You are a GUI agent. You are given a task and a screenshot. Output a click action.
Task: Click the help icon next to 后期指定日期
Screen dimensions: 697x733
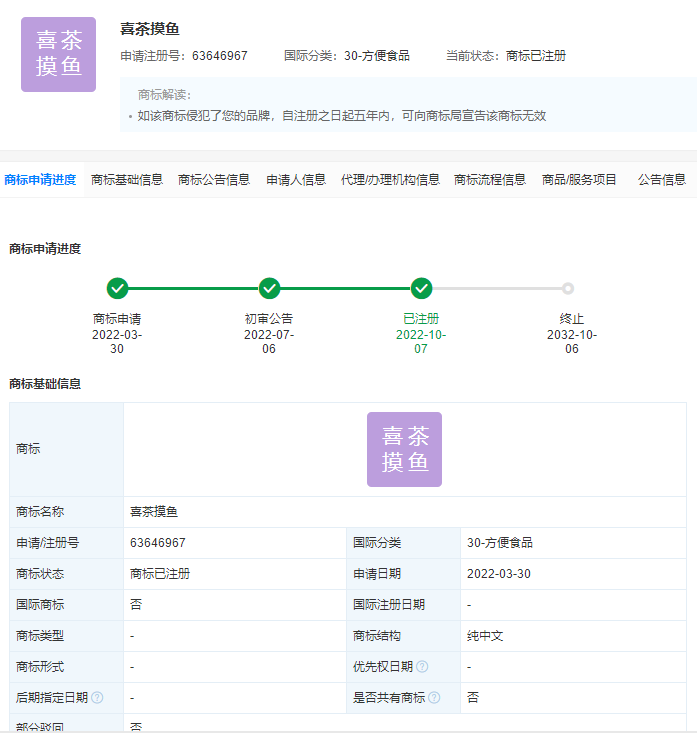pyautogui.click(x=97, y=697)
